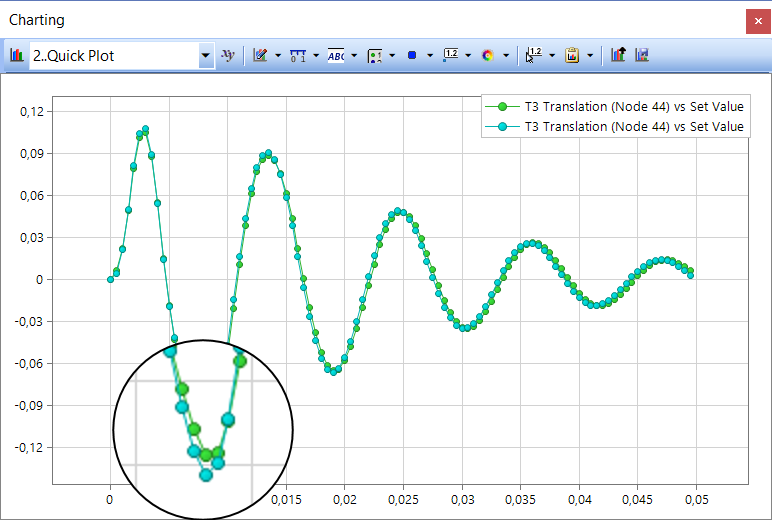Click the legend options icon
The width and height of the screenshot is (772, 520).
[375, 56]
